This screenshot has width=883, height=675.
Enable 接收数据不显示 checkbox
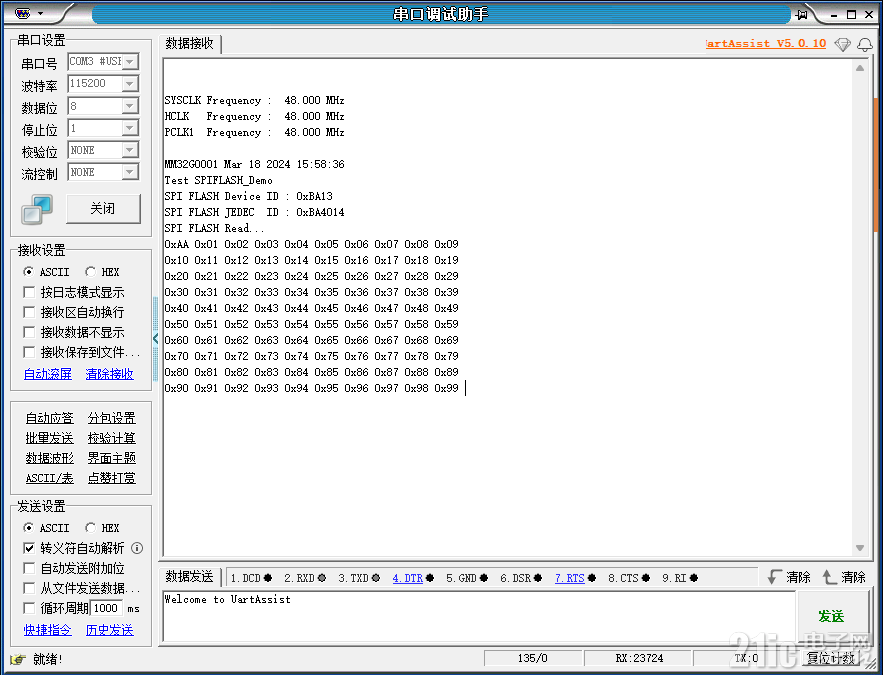point(29,332)
